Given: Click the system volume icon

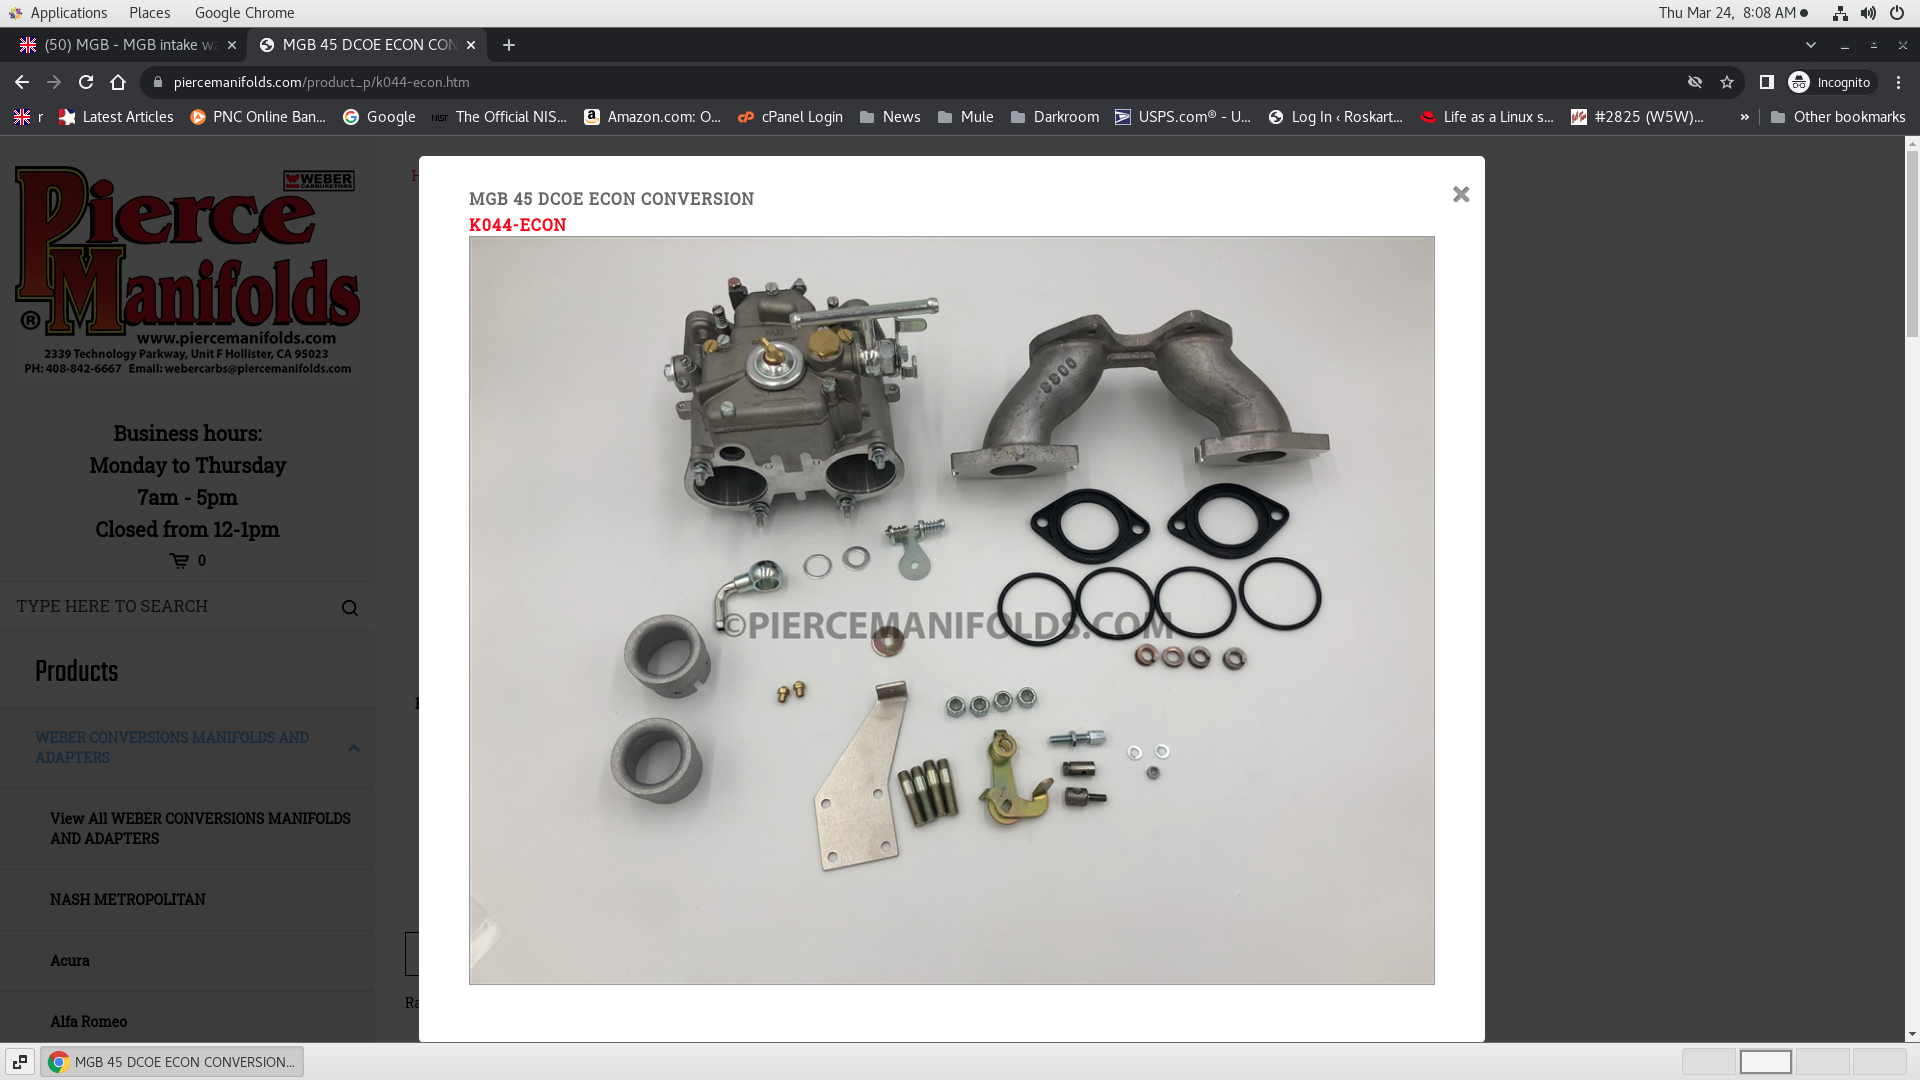Looking at the screenshot, I should click(1868, 13).
